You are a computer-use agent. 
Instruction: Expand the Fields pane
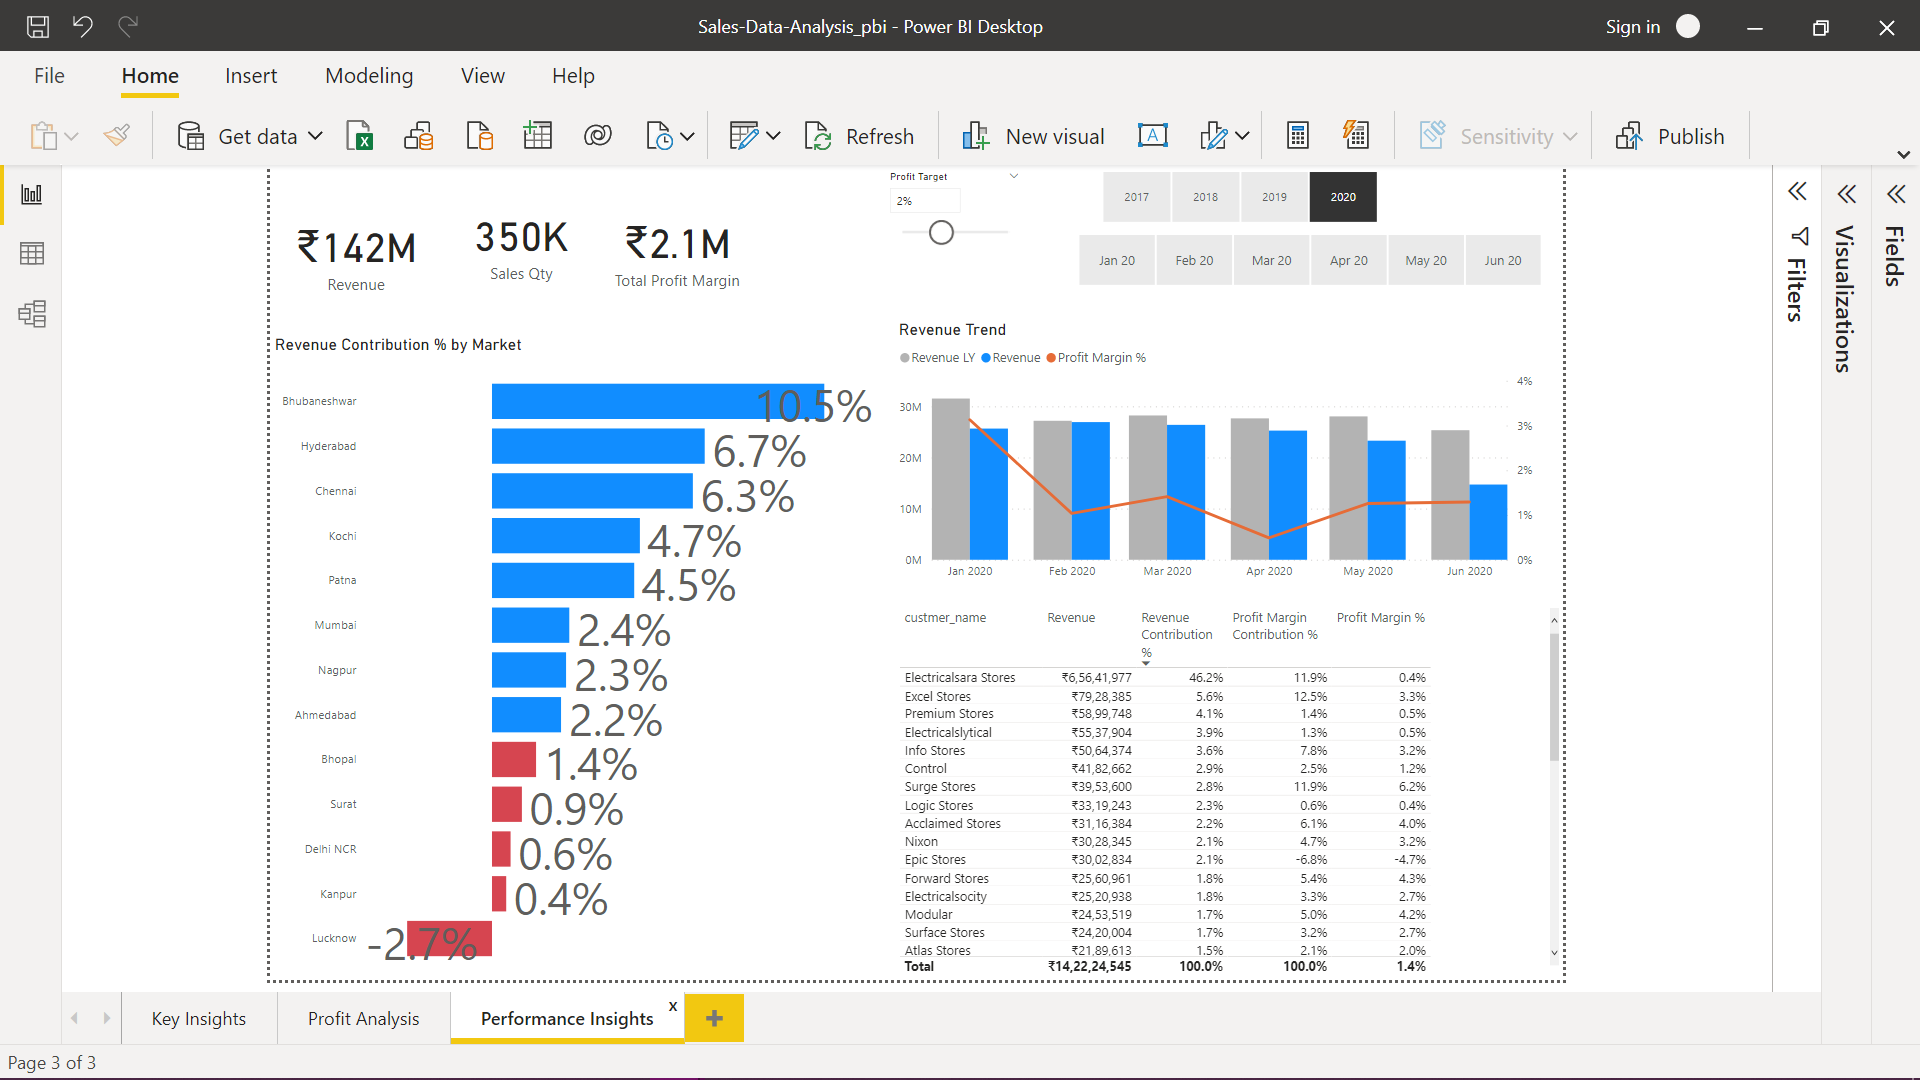click(x=1896, y=194)
